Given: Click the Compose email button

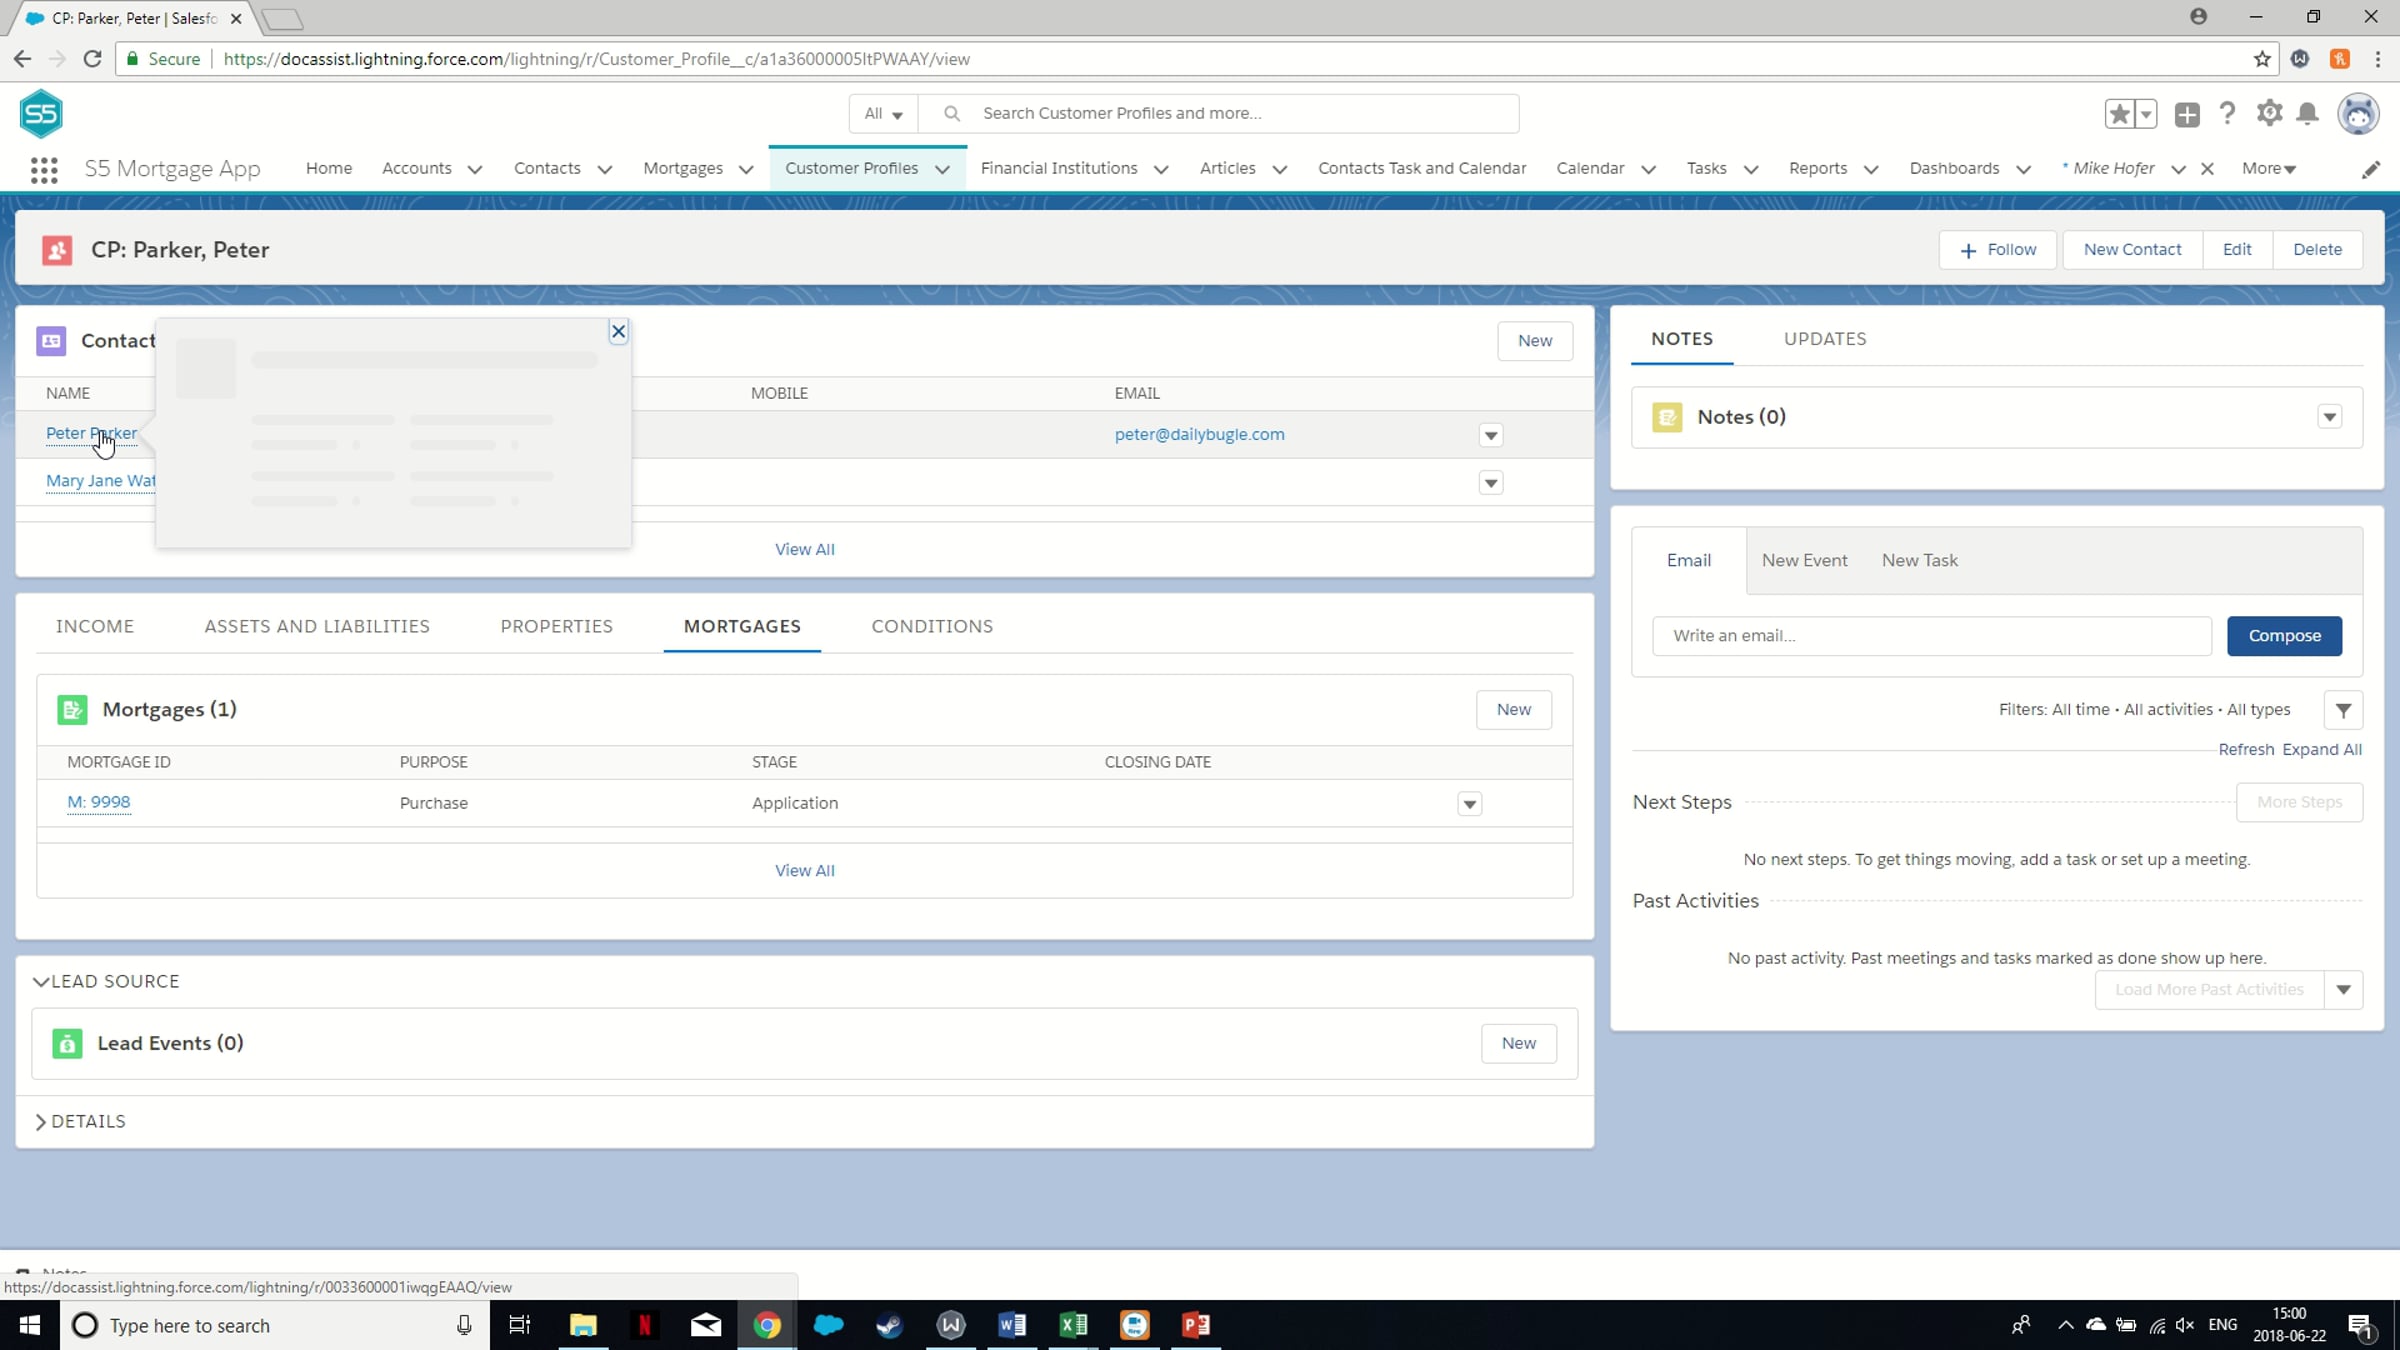Looking at the screenshot, I should pyautogui.click(x=2284, y=636).
